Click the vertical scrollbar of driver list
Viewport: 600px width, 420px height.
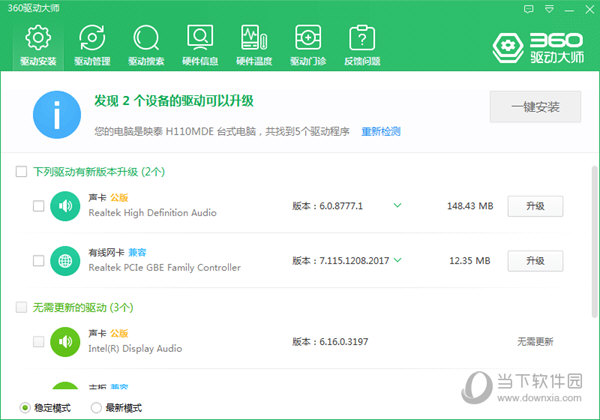click(594, 242)
